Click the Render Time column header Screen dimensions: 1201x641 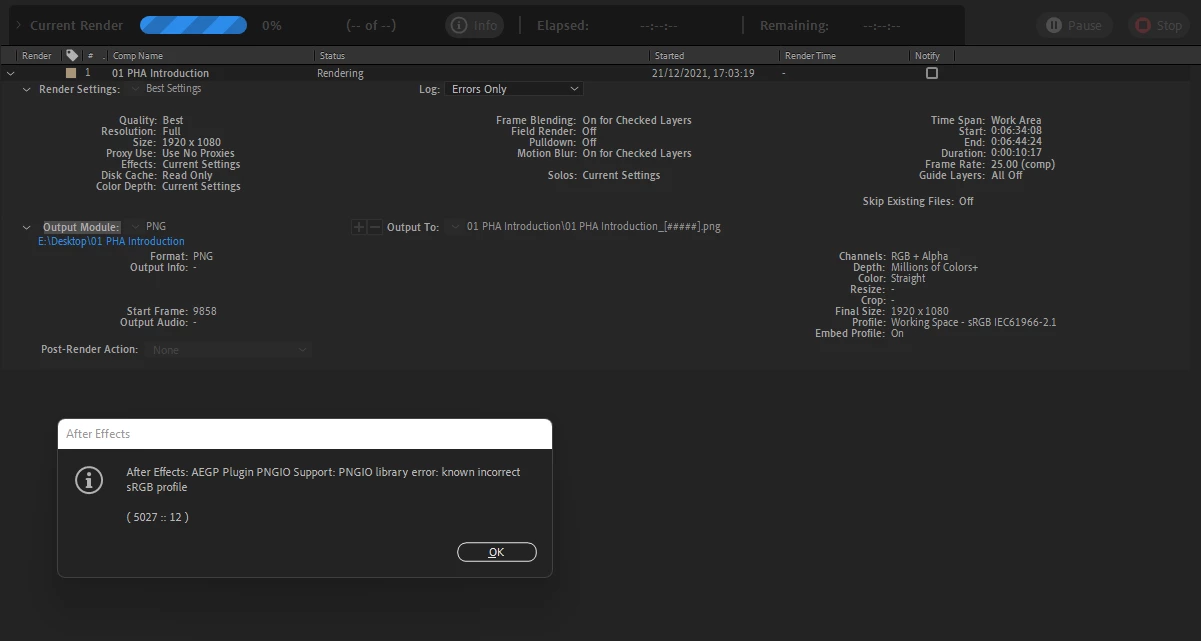tap(810, 56)
